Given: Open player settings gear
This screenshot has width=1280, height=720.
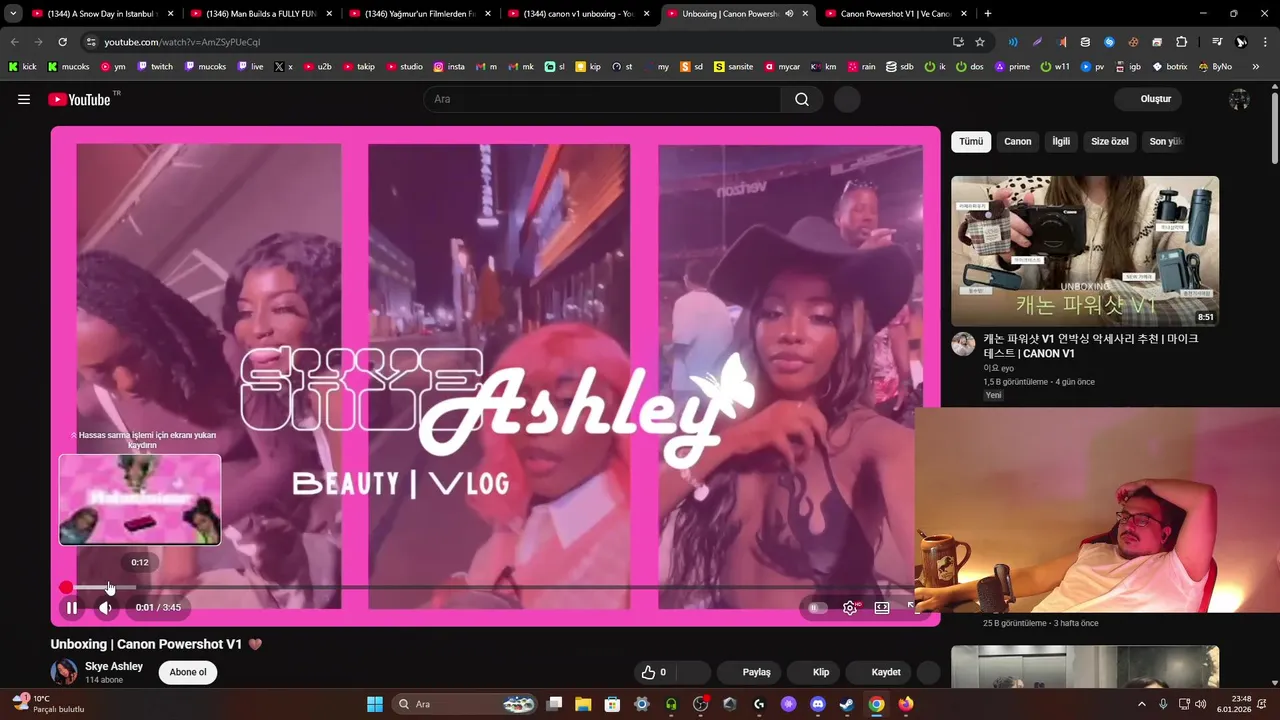Looking at the screenshot, I should point(850,607).
